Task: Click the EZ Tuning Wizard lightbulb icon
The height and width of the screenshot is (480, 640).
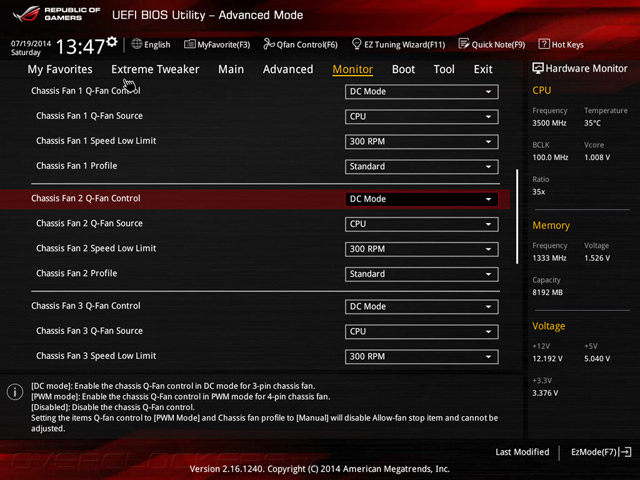Action: tap(356, 44)
